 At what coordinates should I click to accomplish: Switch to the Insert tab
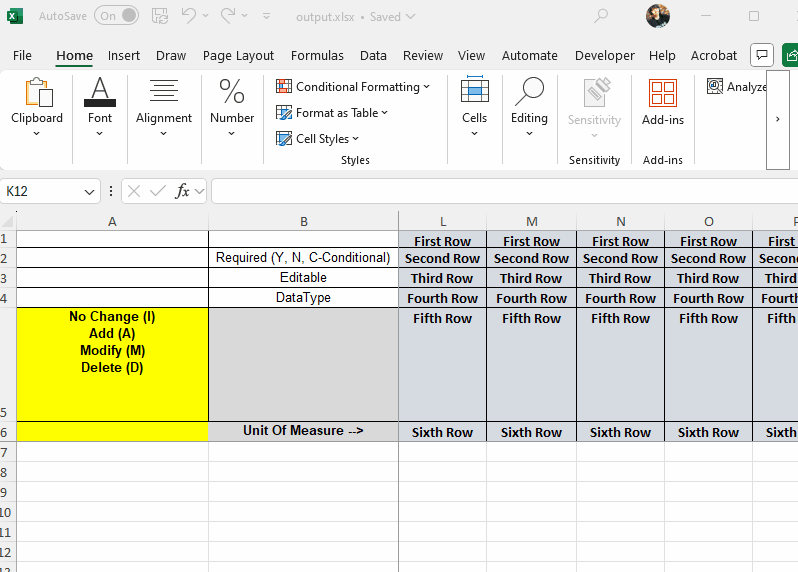click(124, 55)
